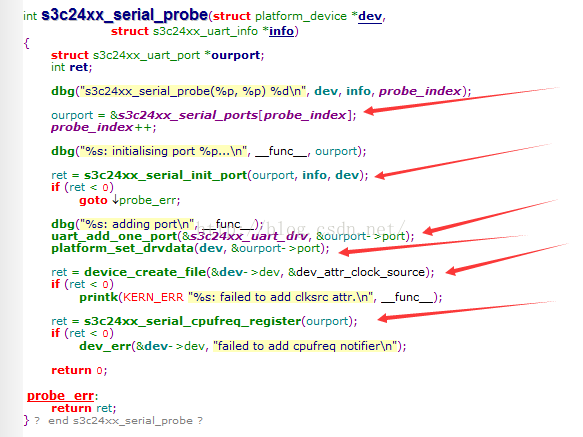The width and height of the screenshot is (583, 437).
Task: Click s3c24xx_serial_cpufreq_register function call
Action: tap(193, 321)
